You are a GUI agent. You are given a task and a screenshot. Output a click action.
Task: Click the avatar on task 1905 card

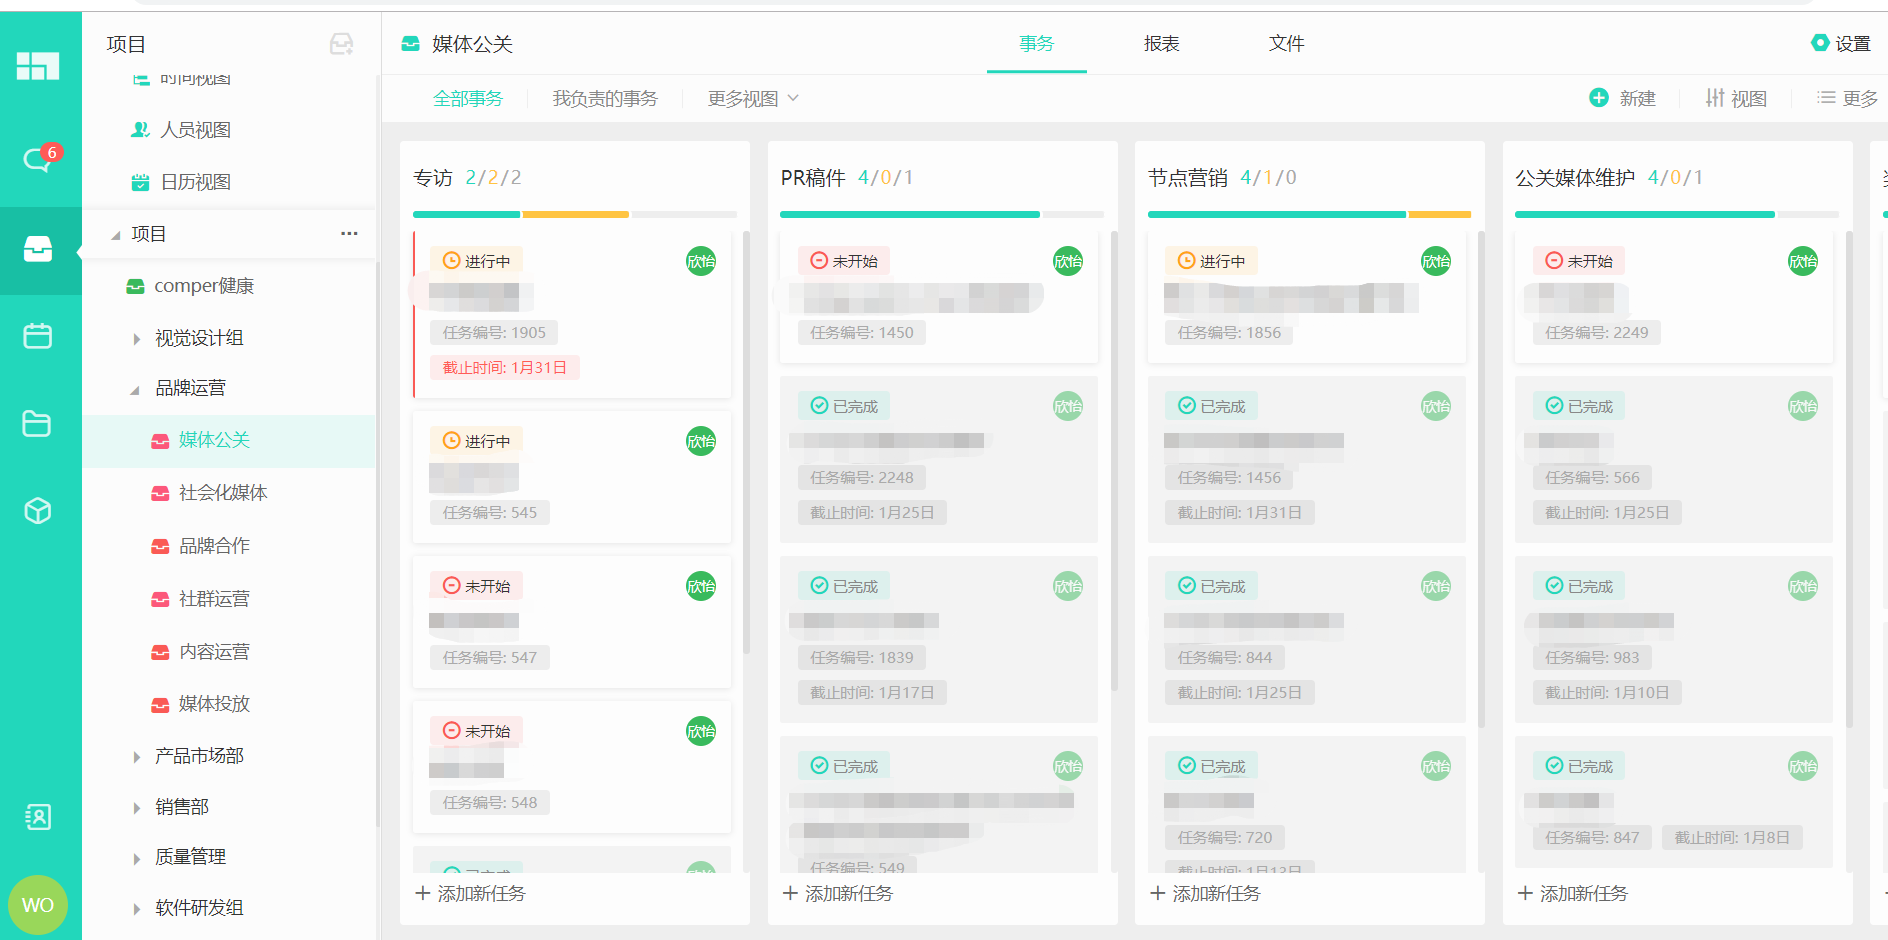click(701, 261)
